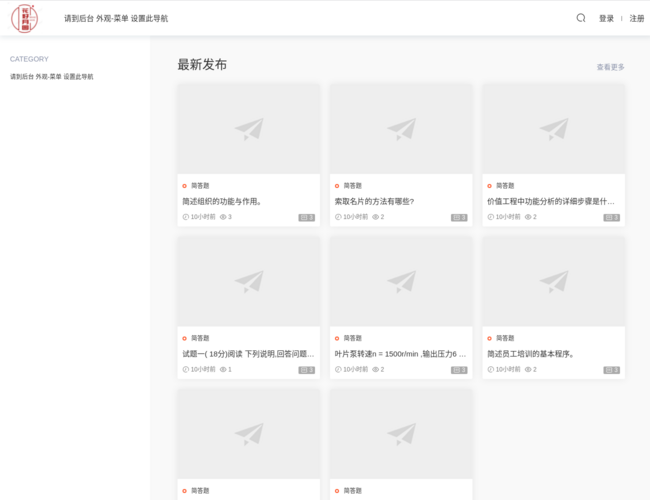The image size is (650, 500).
Task: Open thumbnail of 叶片泵转速n = 1500r/min post
Action: pyautogui.click(x=401, y=282)
